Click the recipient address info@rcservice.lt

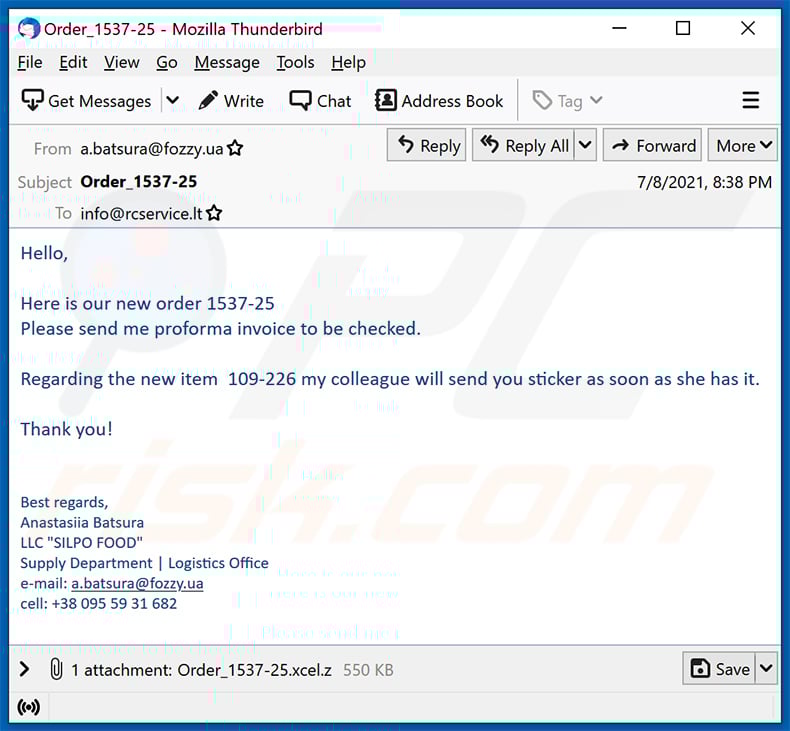point(142,214)
